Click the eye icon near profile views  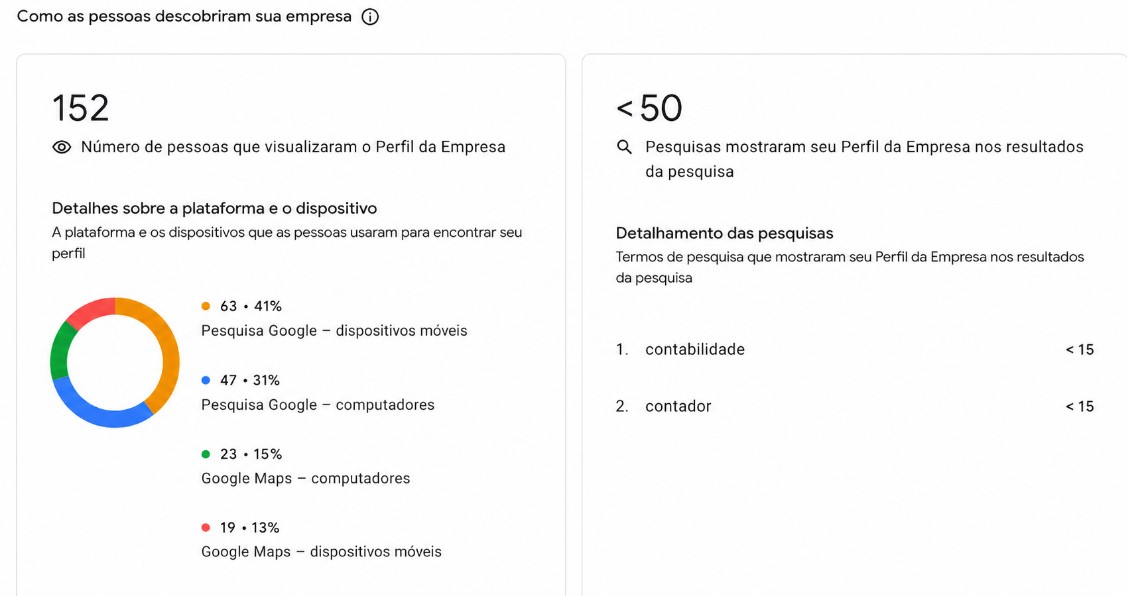point(62,147)
